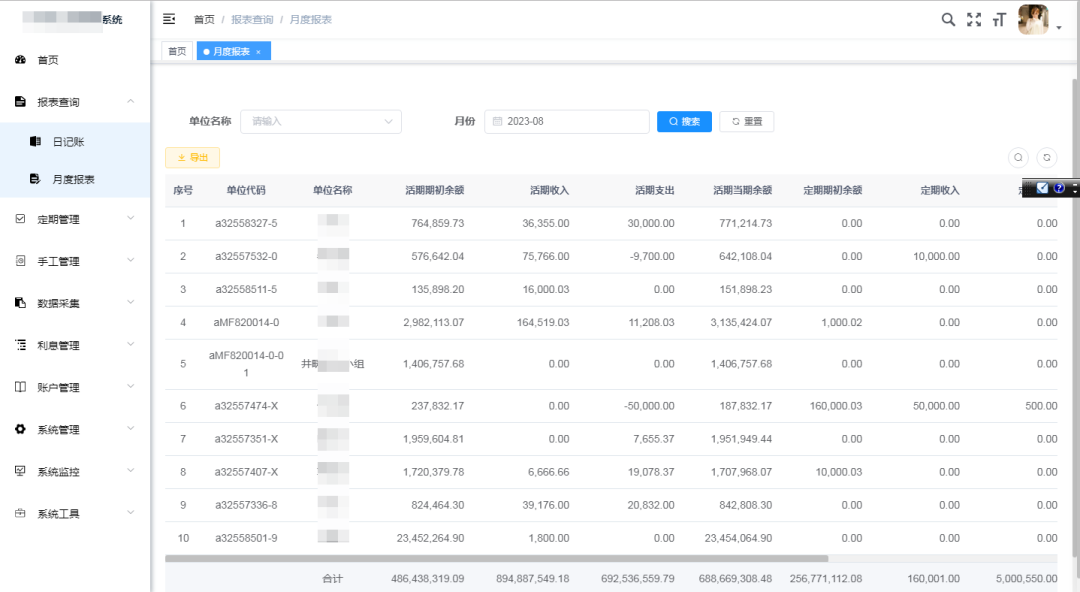The image size is (1080, 592).
Task: Toggle search area with round magnifier icon
Action: coord(1018,157)
